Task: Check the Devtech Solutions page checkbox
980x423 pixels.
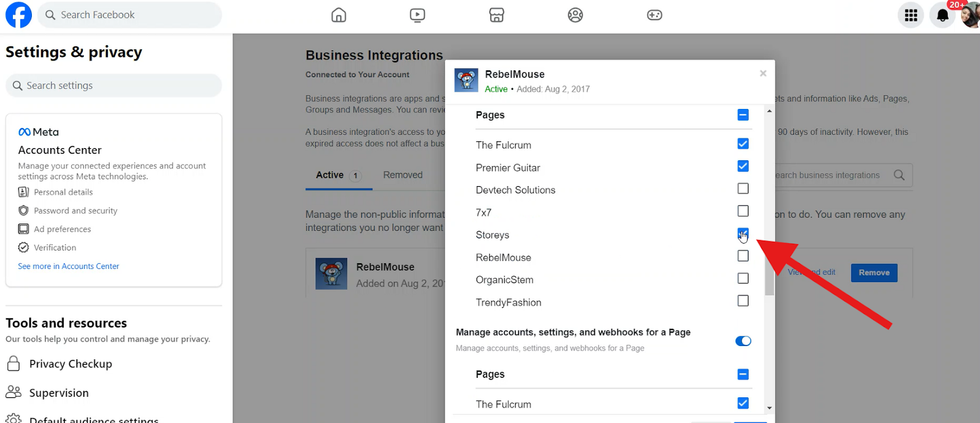Action: coord(743,189)
